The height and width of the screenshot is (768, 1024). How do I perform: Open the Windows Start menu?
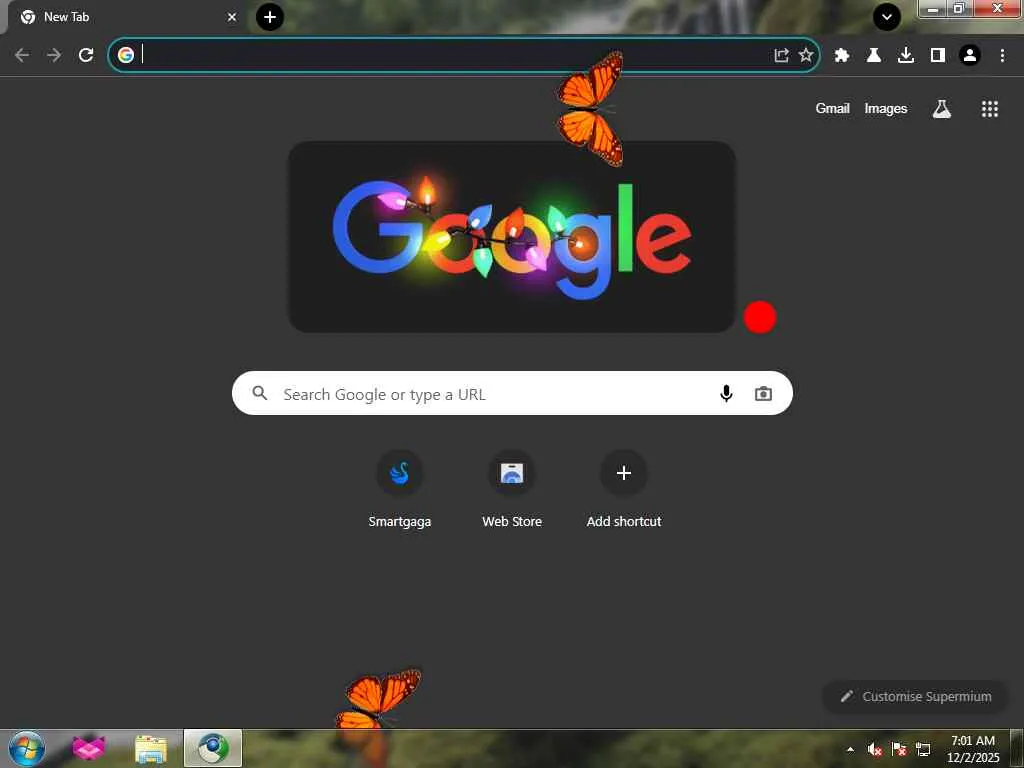click(x=27, y=748)
